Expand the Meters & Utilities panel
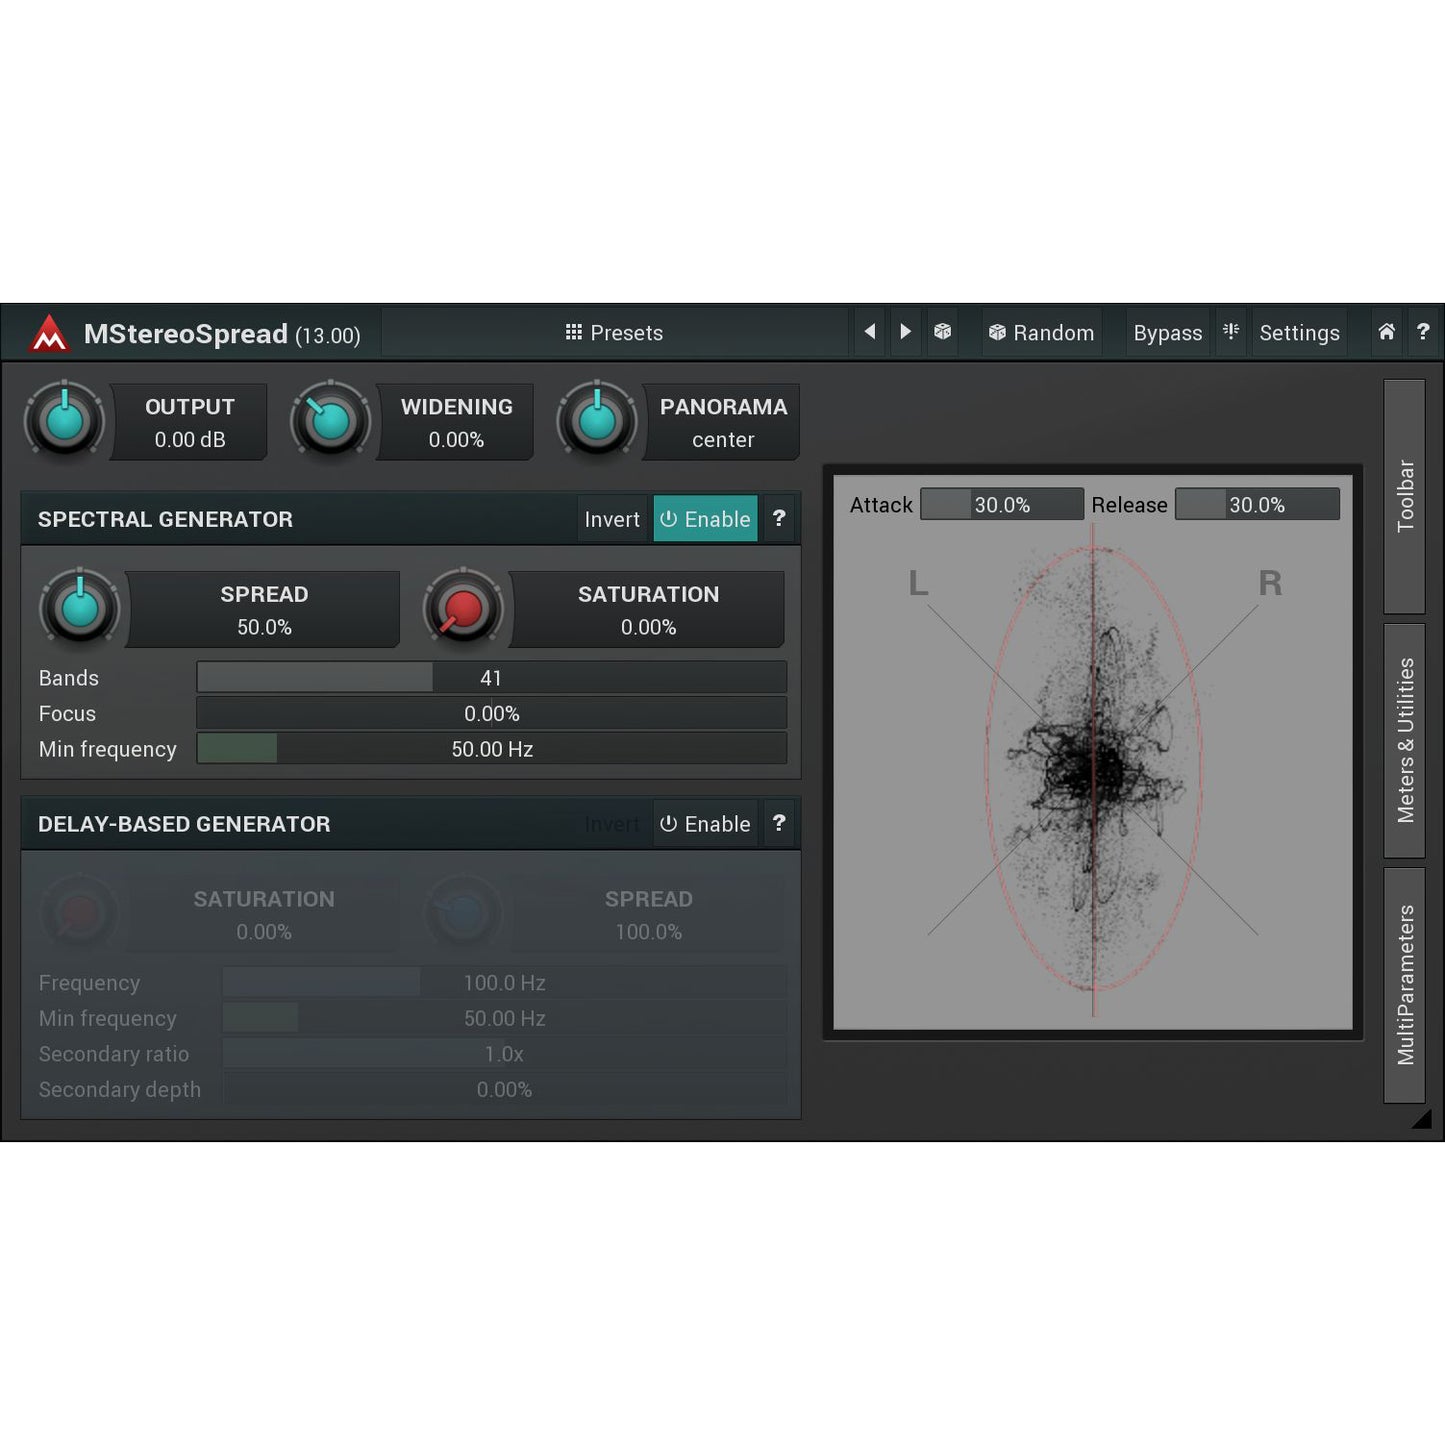The width and height of the screenshot is (1445, 1445). pyautogui.click(x=1404, y=740)
